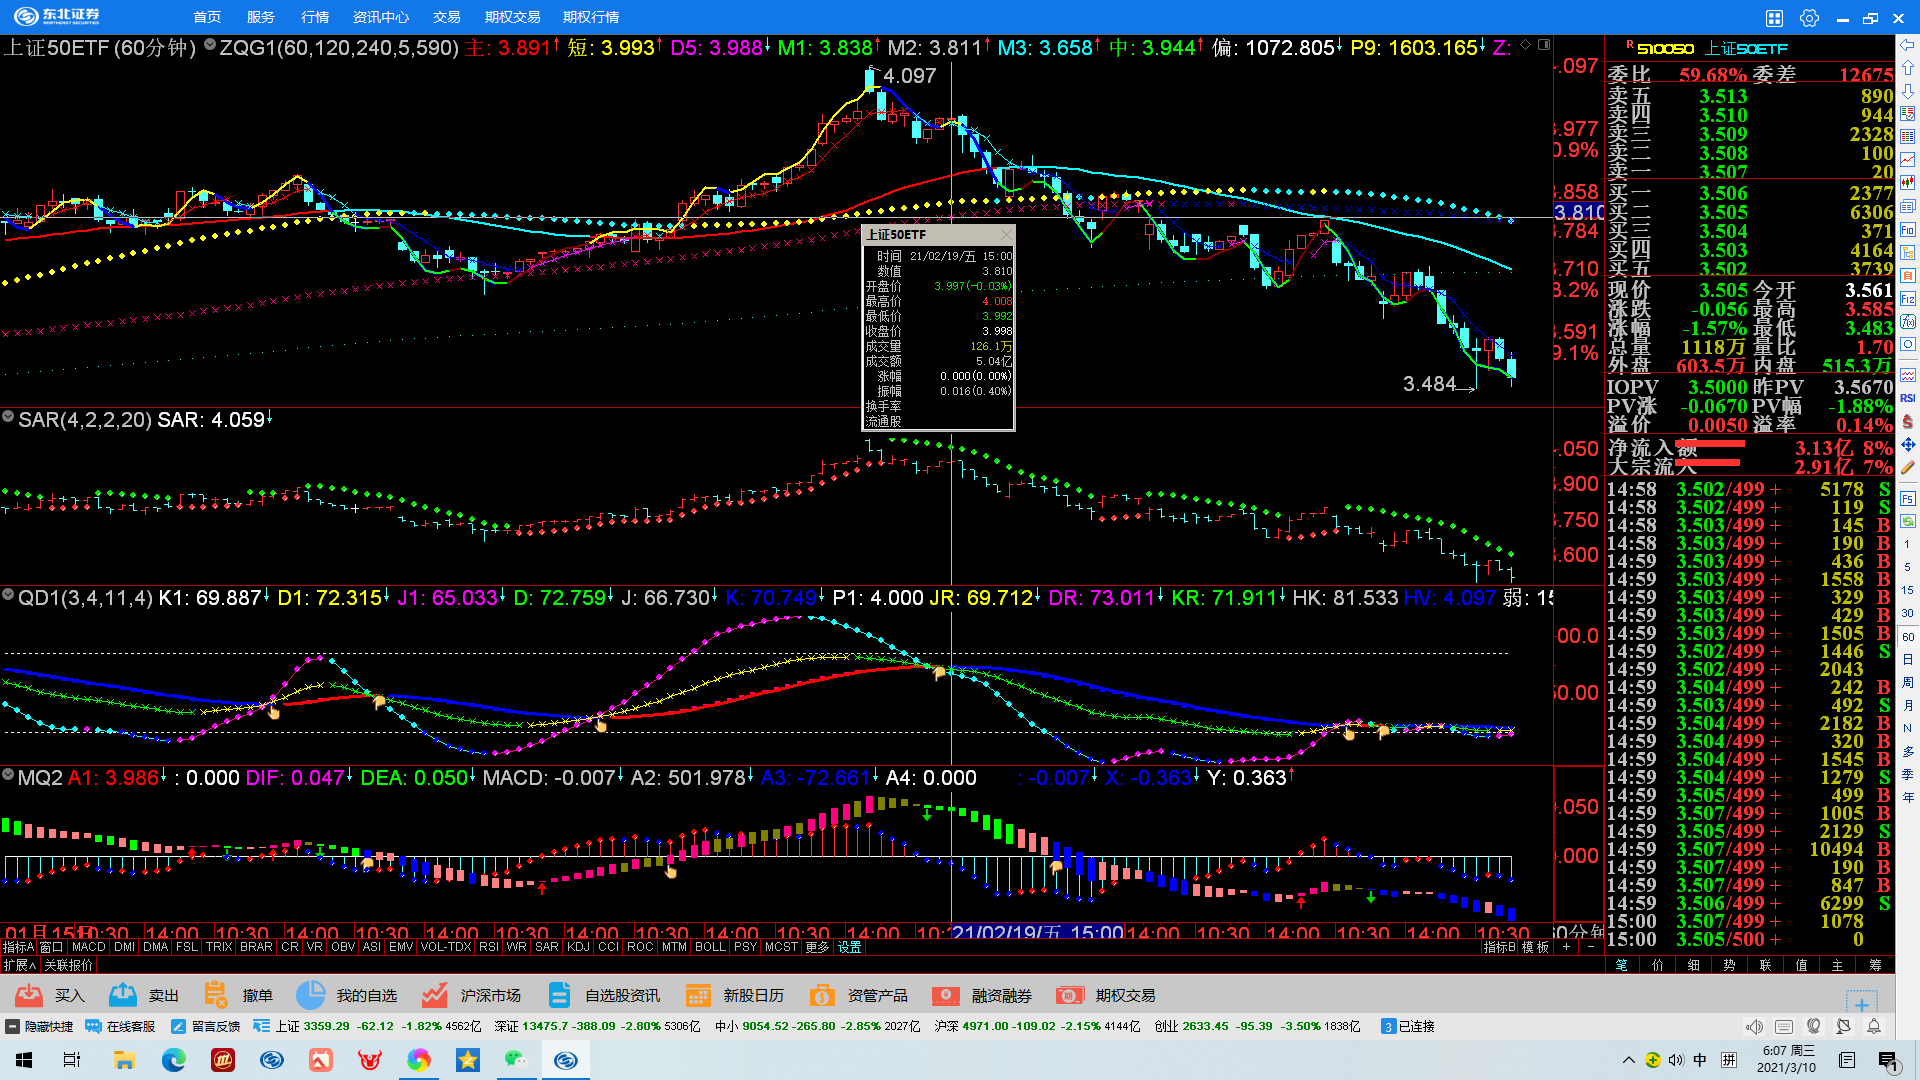Click the 设置 indicator settings button
The height and width of the screenshot is (1080, 1920).
coord(850,947)
